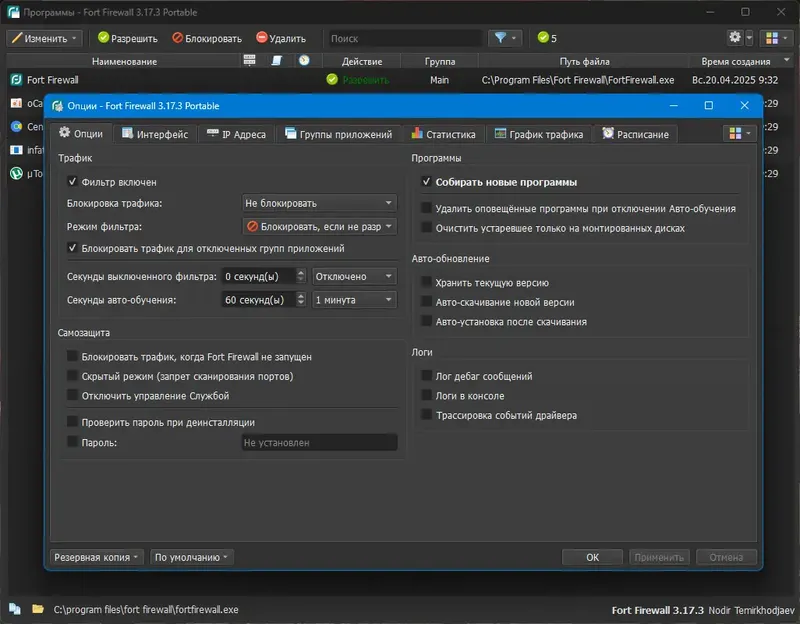Image resolution: width=800 pixels, height=624 pixels.
Task: Click the keyboard-like column icon in table header
Action: (x=249, y=60)
